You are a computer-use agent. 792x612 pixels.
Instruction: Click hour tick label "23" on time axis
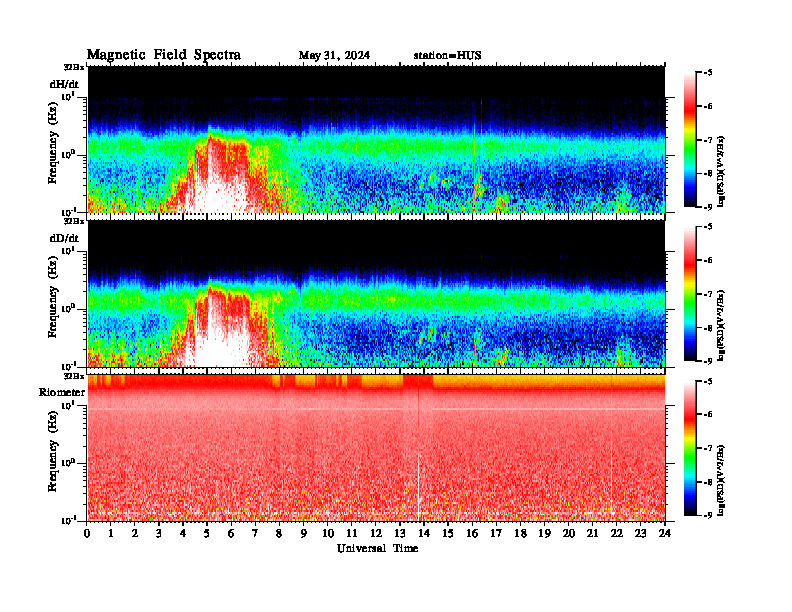[640, 533]
